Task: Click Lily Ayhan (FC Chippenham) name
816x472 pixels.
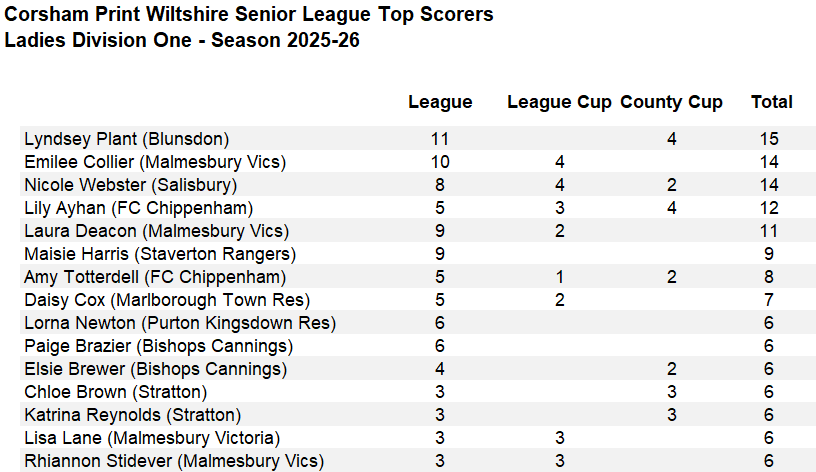Action: [x=138, y=208]
